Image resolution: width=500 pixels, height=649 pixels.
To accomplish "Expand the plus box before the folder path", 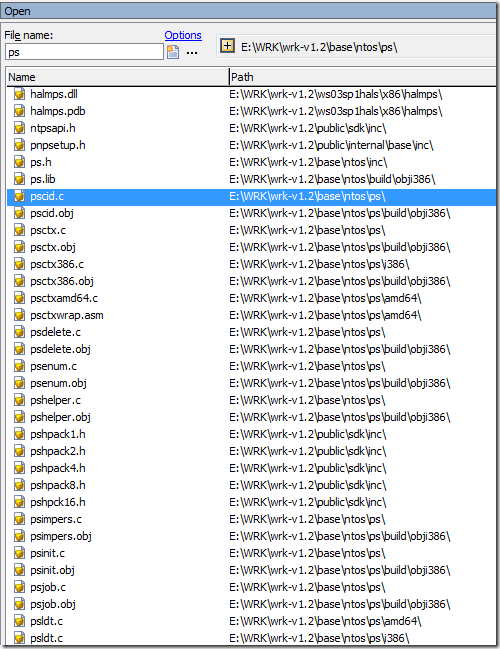I will [227, 46].
